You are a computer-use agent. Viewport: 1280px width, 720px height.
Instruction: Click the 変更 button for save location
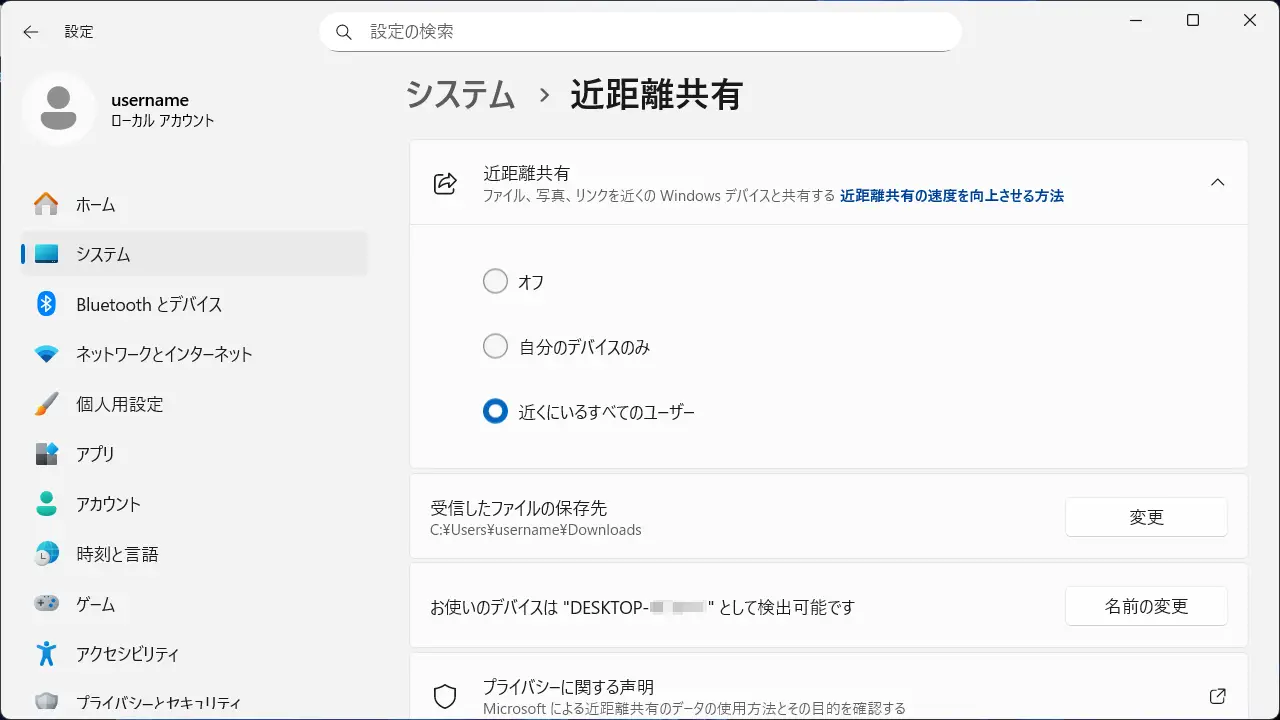[1146, 517]
